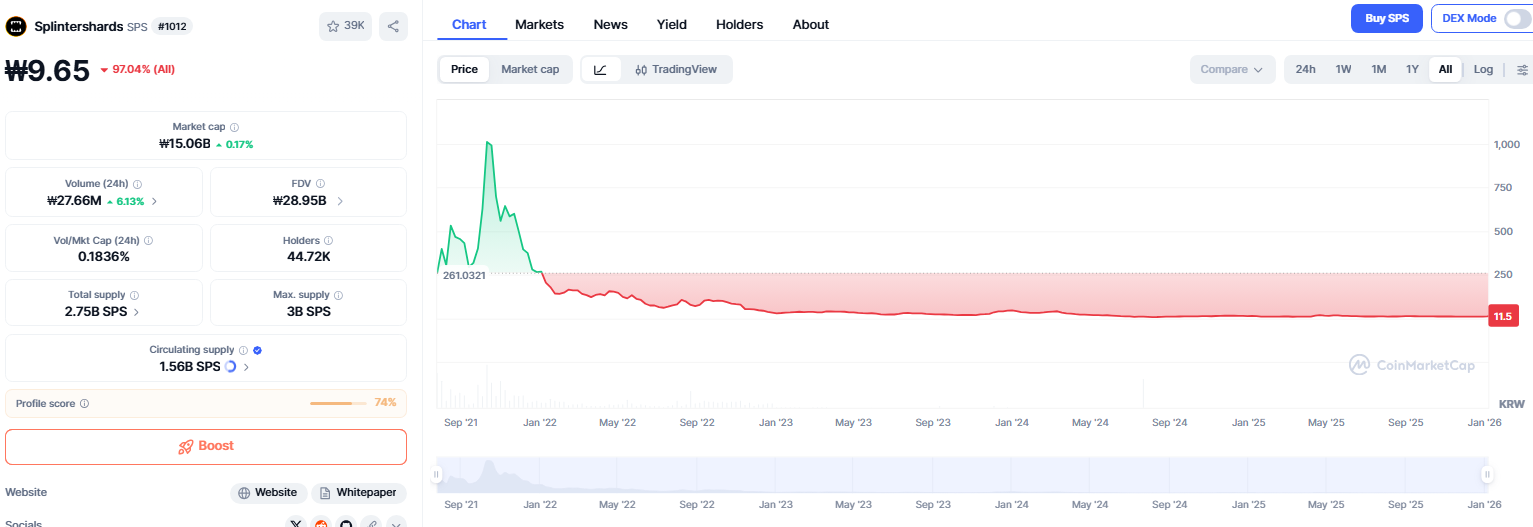Screen dimensions: 1533x527
Task: Click the 3B SPS max supply value
Action: click(x=308, y=311)
